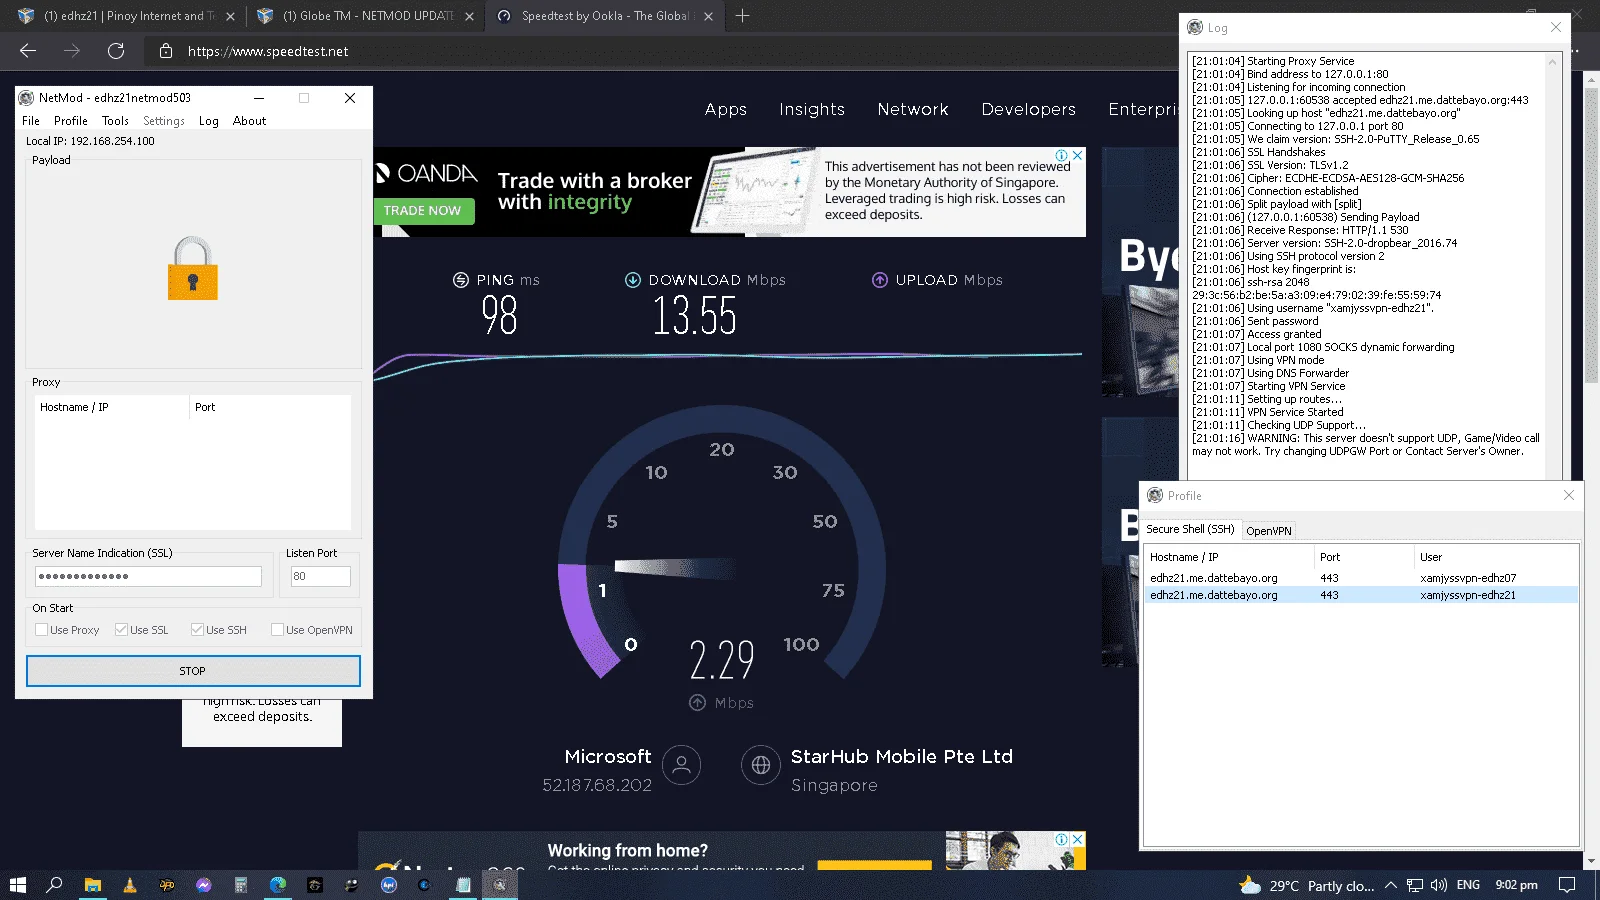Open the Developers link on Speedtest
This screenshot has width=1600, height=900.
tap(1029, 109)
